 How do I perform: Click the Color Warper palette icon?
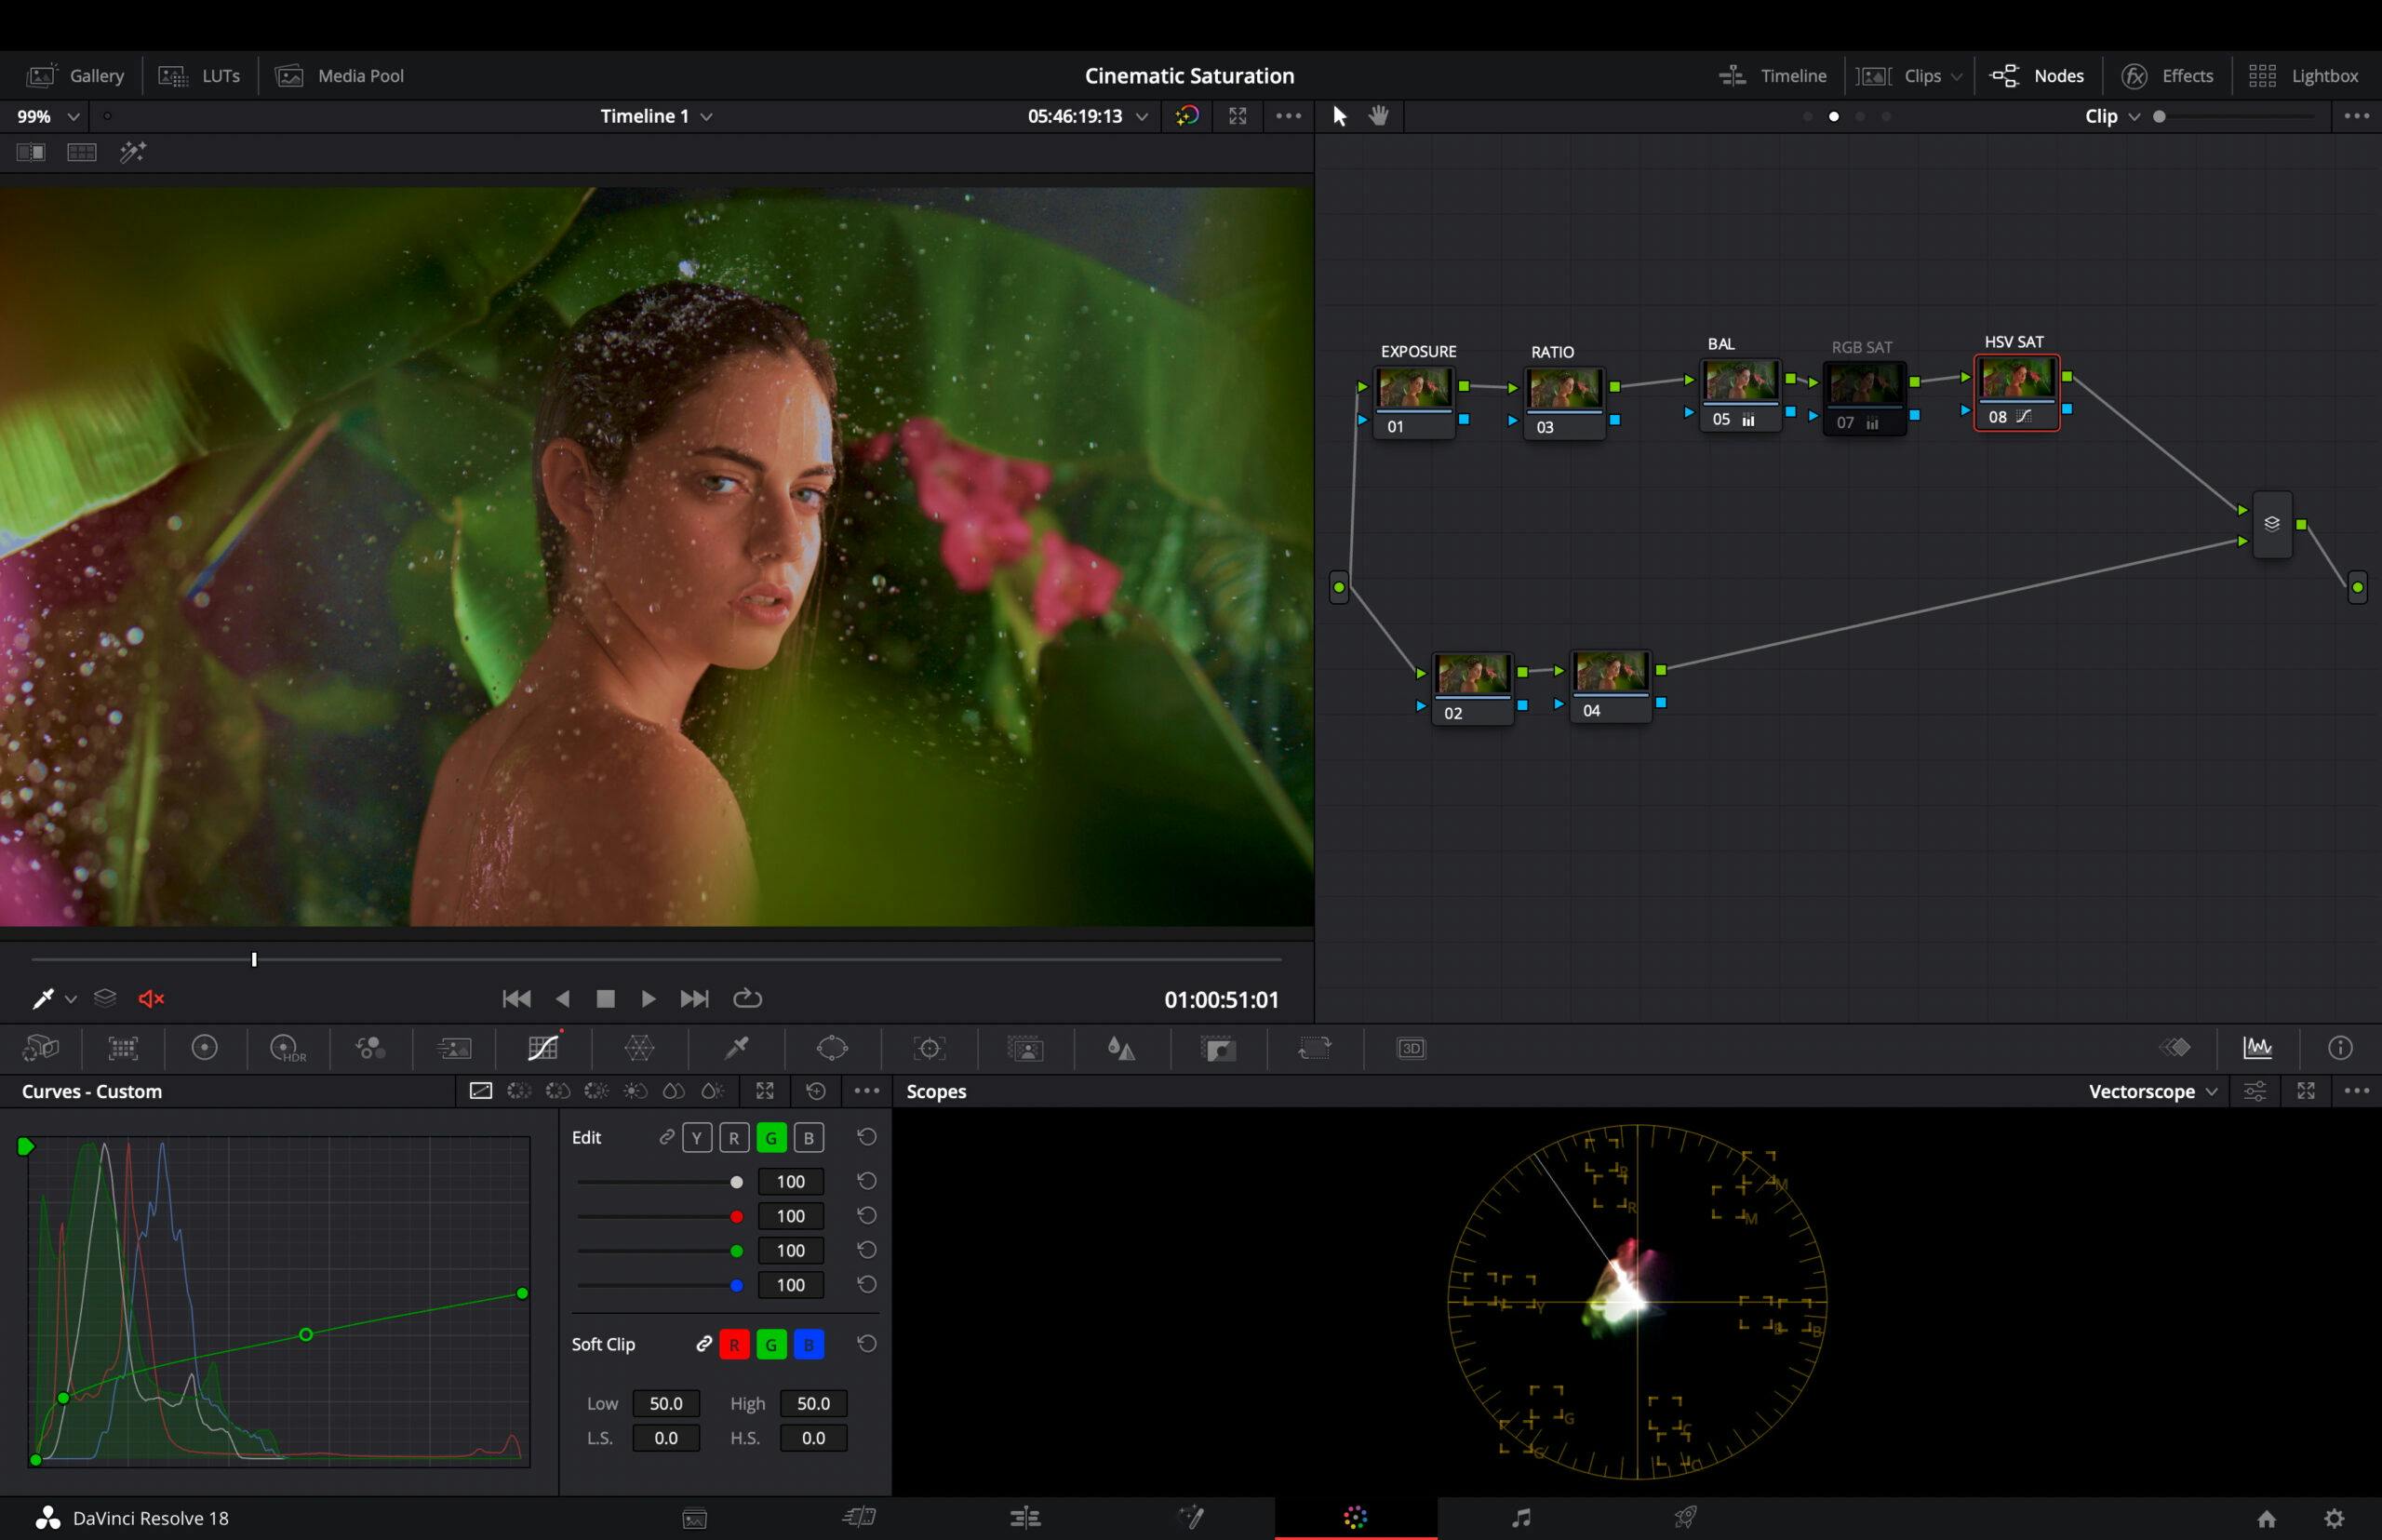point(639,1048)
